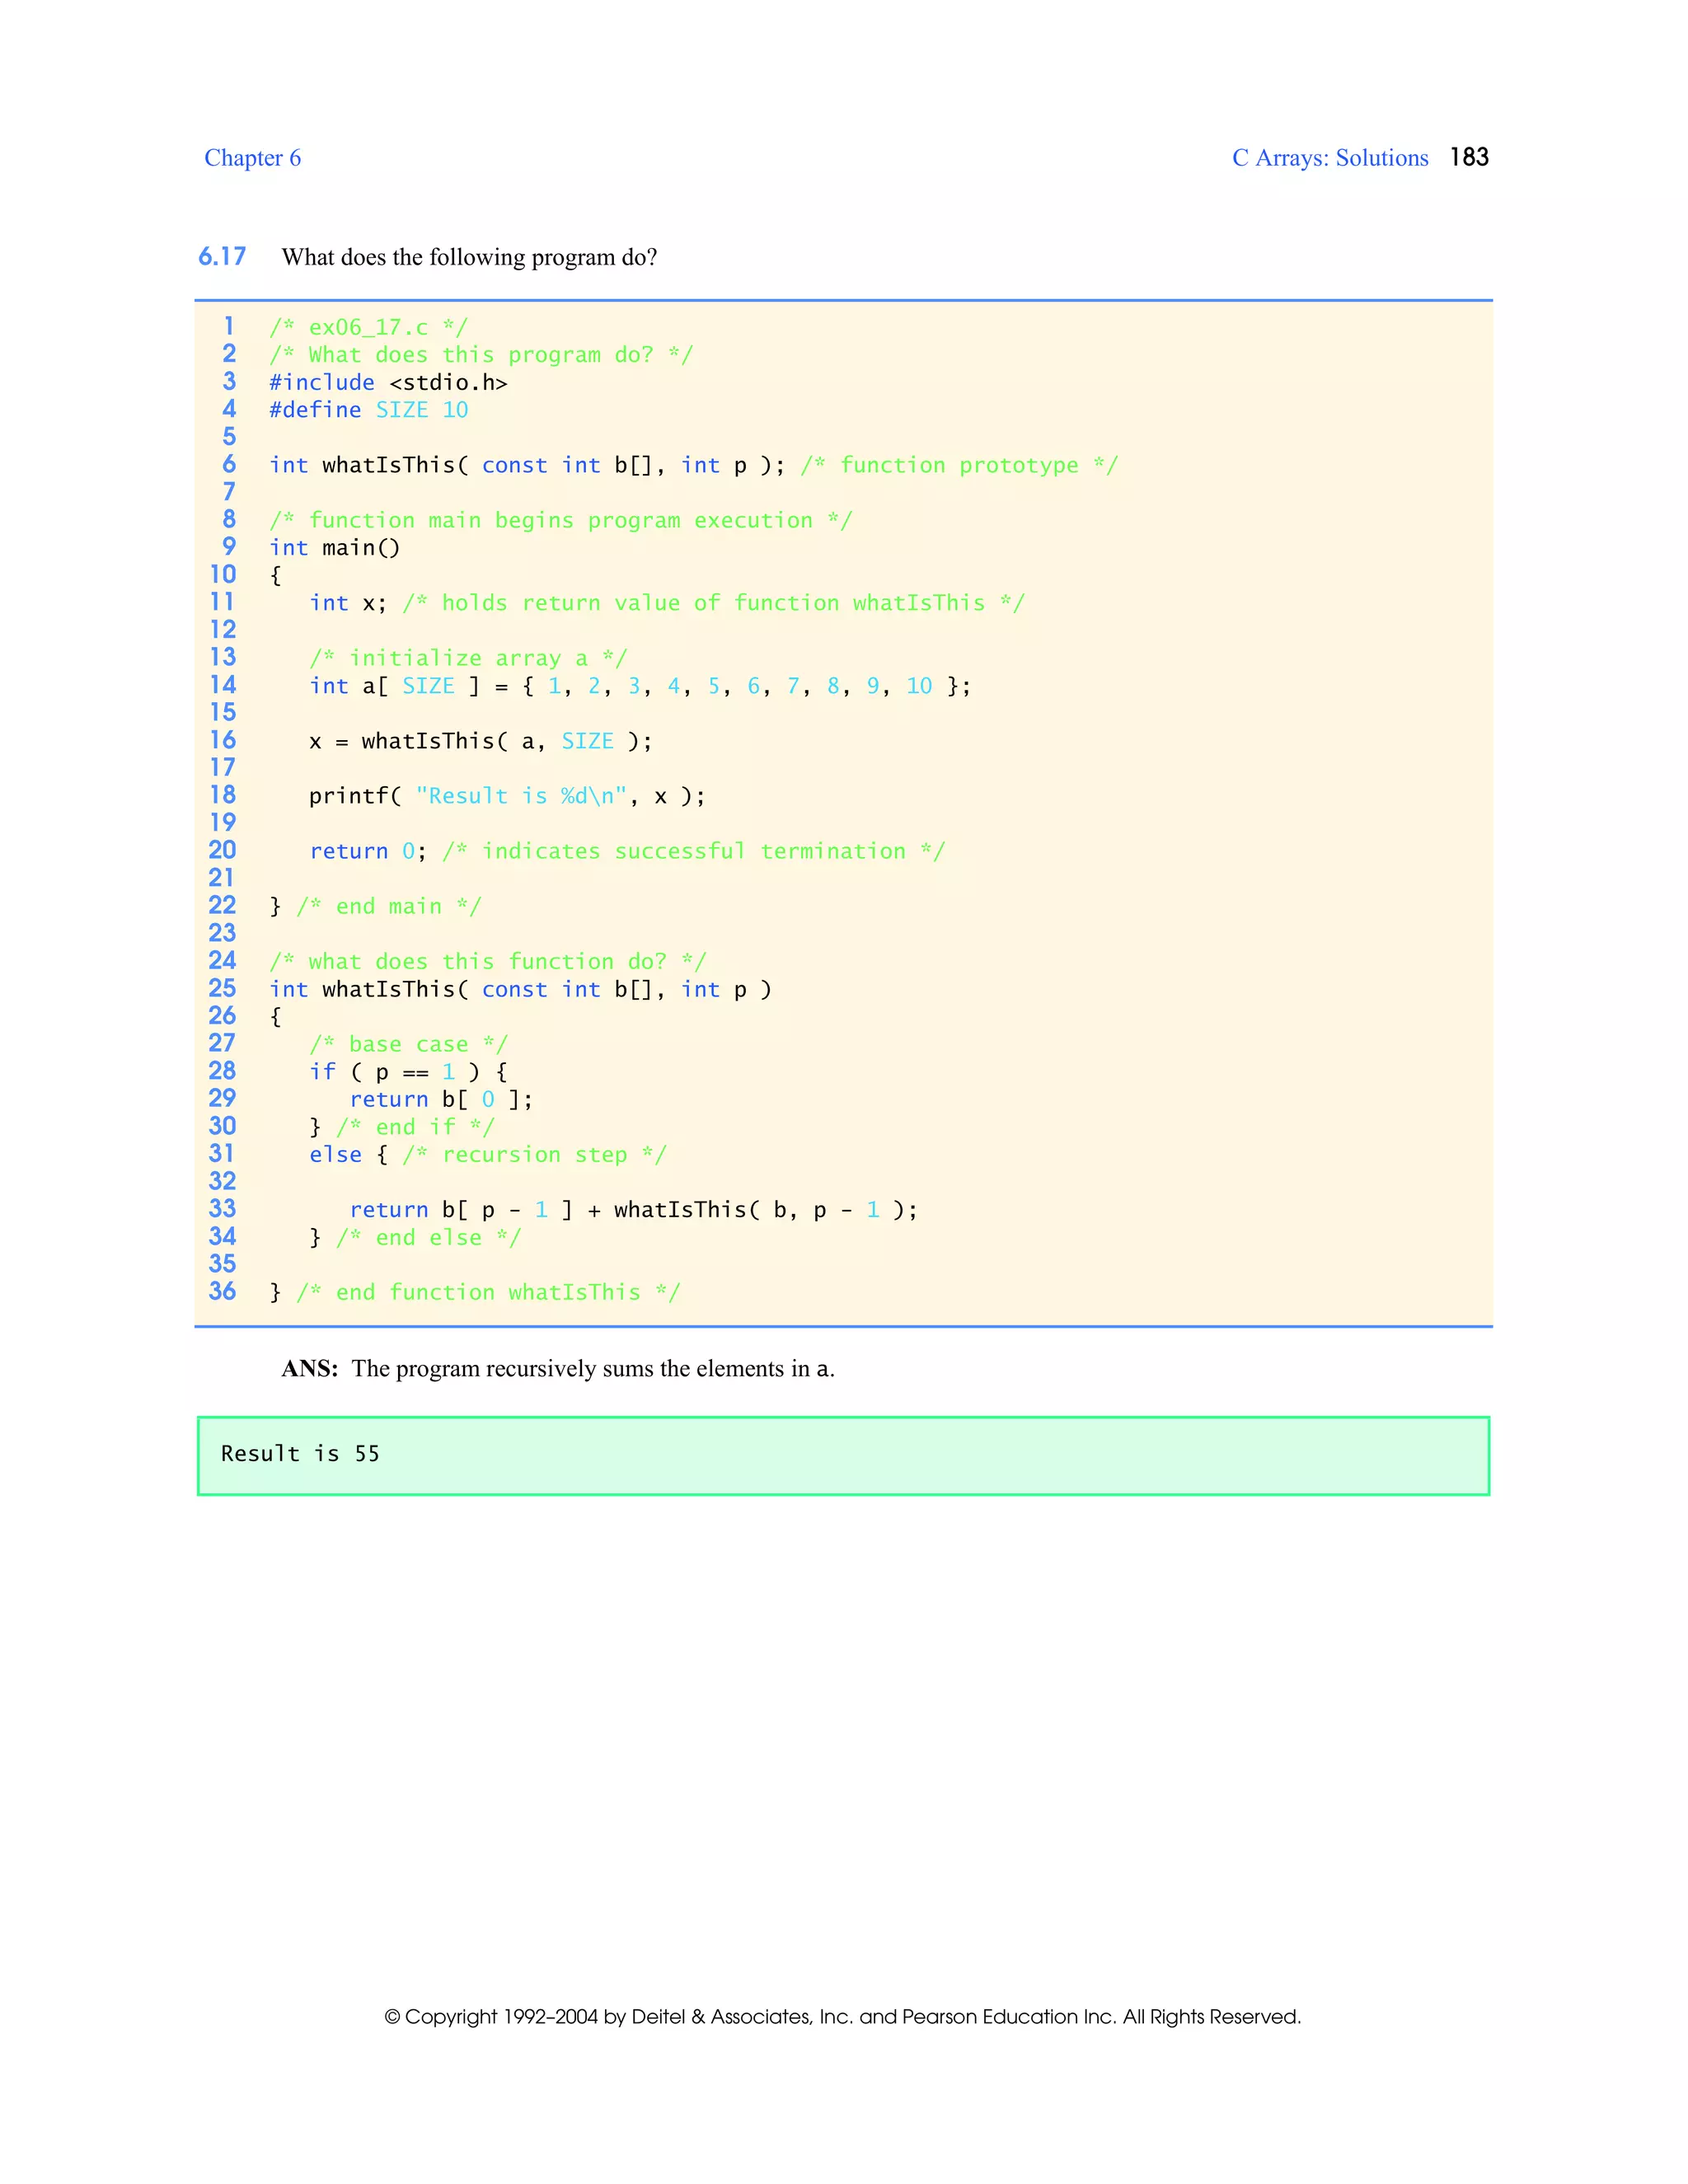Viewport: 1688px width, 2184px height.
Task: Click the '/* end else */' comment
Action: point(428,1238)
